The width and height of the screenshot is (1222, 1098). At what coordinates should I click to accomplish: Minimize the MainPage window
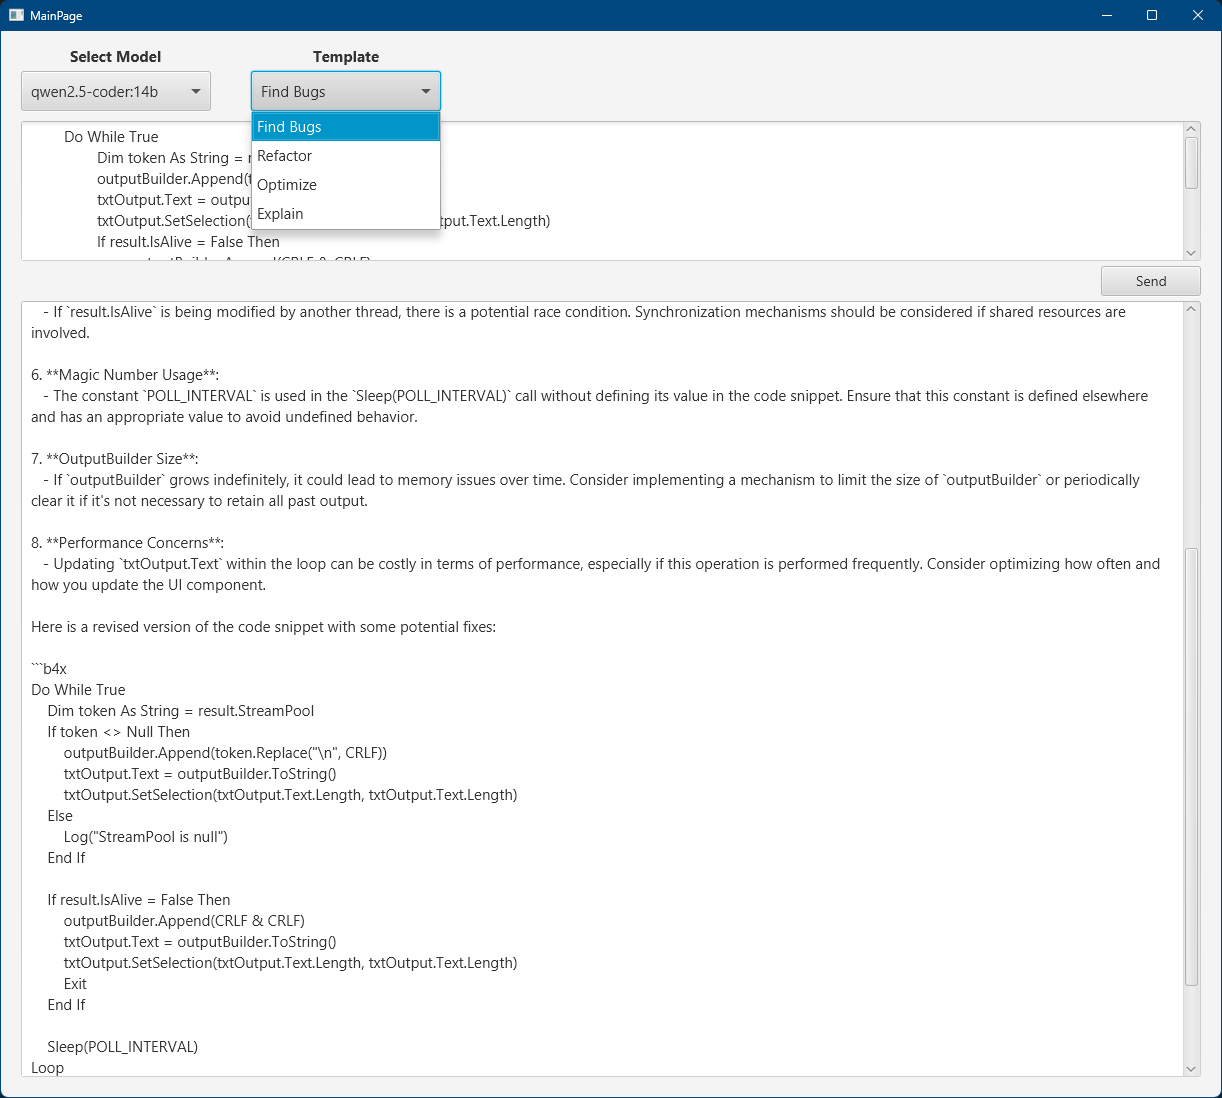[1107, 15]
